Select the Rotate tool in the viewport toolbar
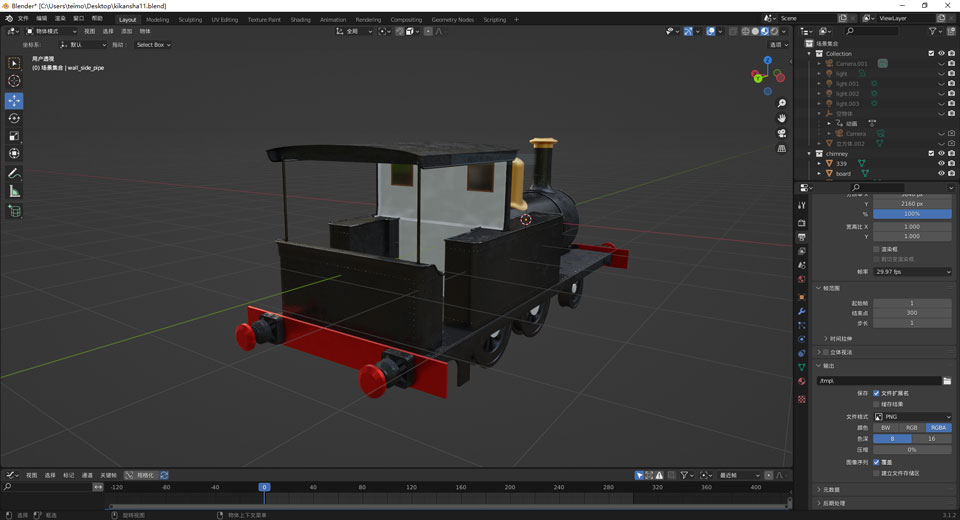 [x=14, y=118]
